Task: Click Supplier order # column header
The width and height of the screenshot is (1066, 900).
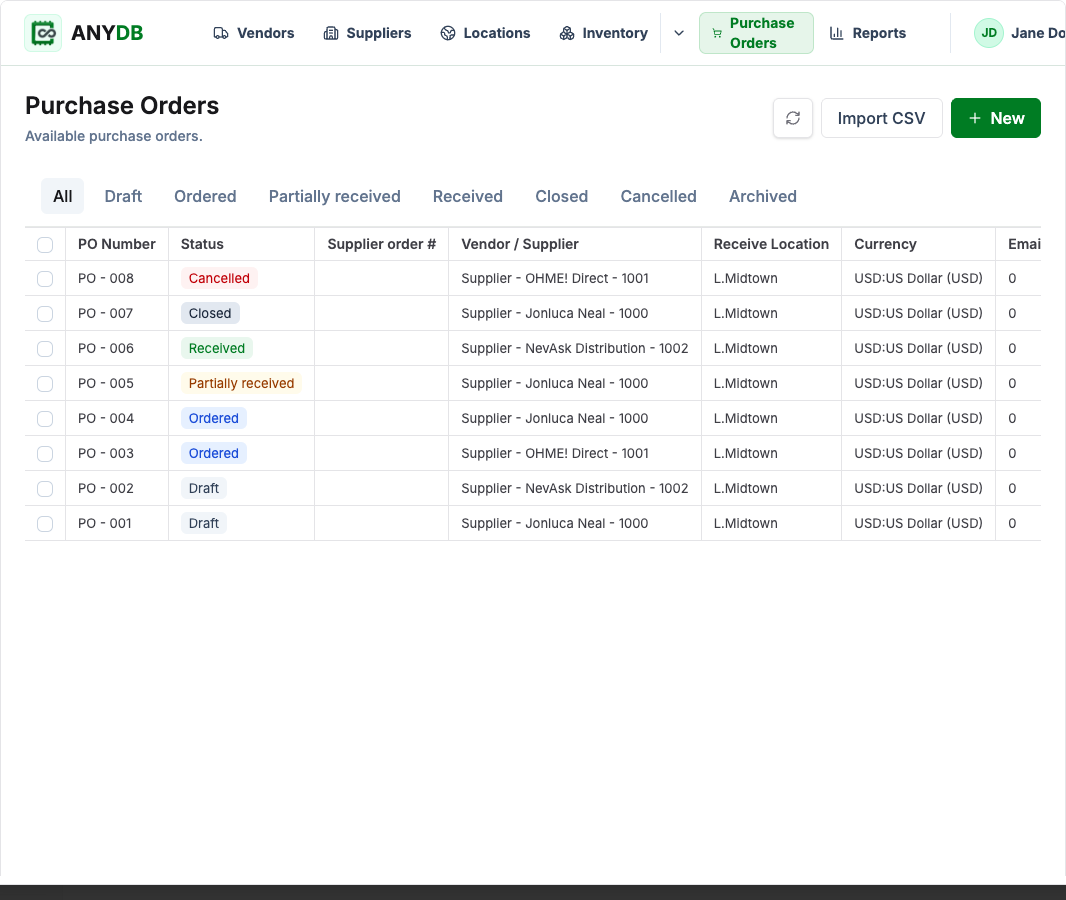Action: pyautogui.click(x=381, y=244)
